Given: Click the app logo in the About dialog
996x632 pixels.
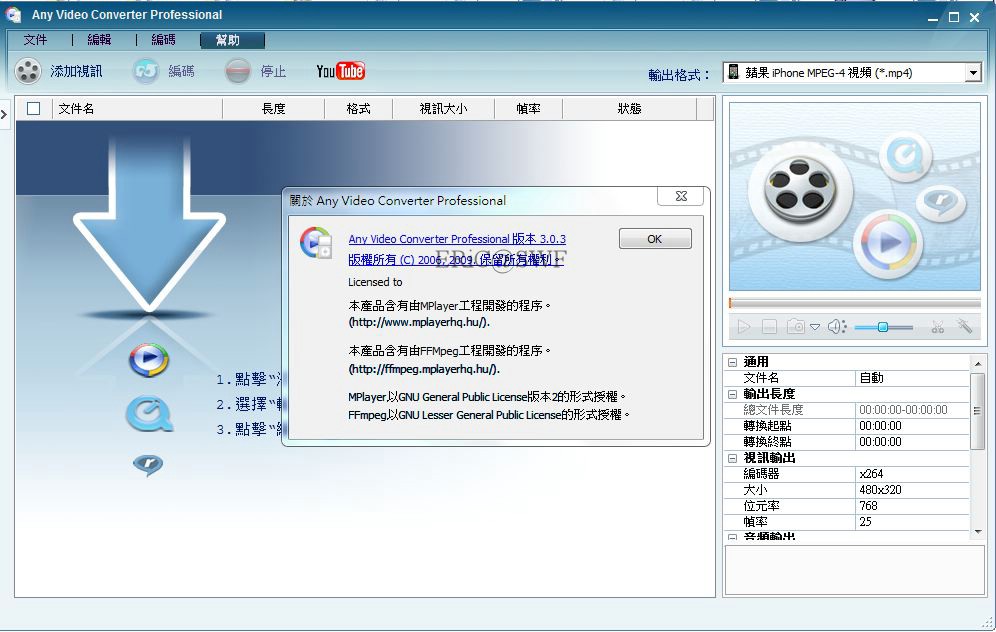Looking at the screenshot, I should tap(316, 243).
